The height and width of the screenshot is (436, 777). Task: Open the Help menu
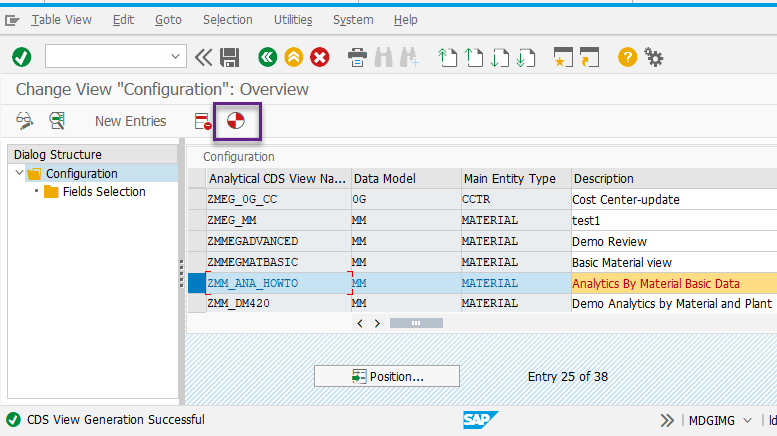point(405,20)
